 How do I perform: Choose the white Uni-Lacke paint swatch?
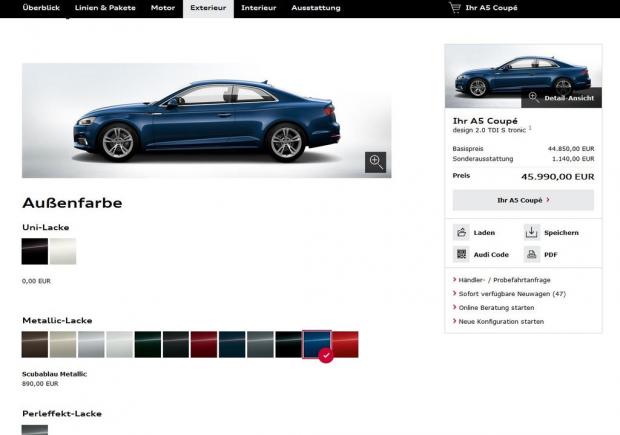pyautogui.click(x=63, y=252)
